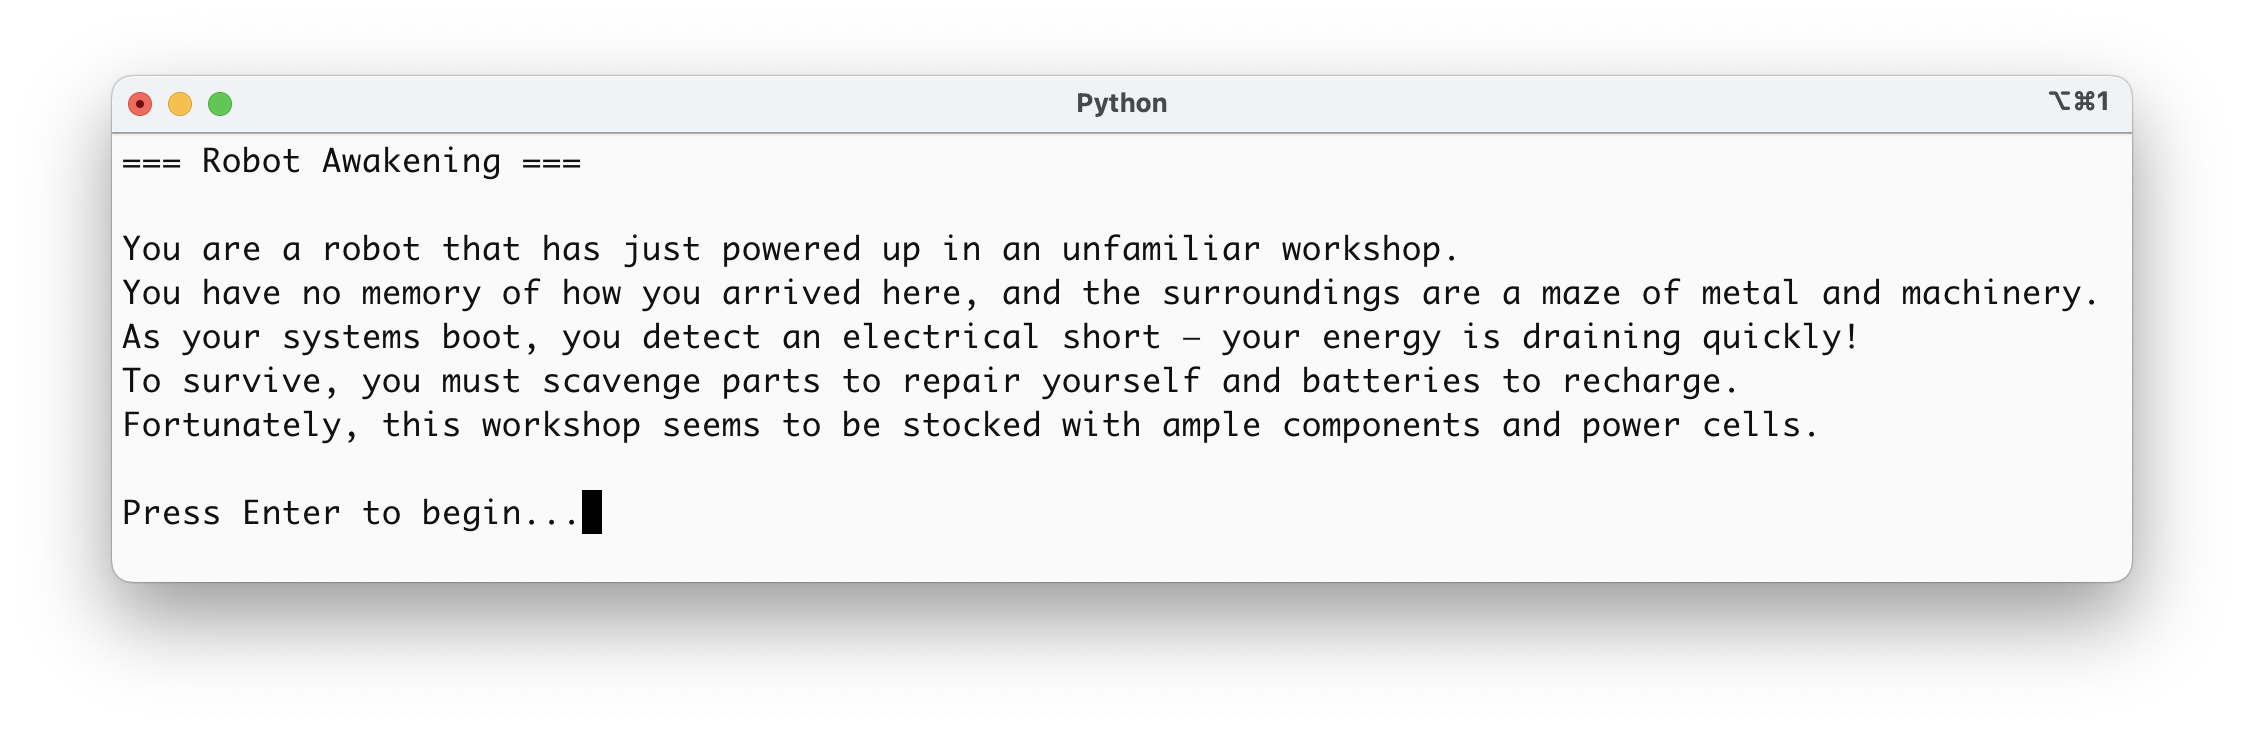This screenshot has height=730, width=2244.
Task: Click the '=== Robot Awakening ===' heading
Action: (351, 161)
